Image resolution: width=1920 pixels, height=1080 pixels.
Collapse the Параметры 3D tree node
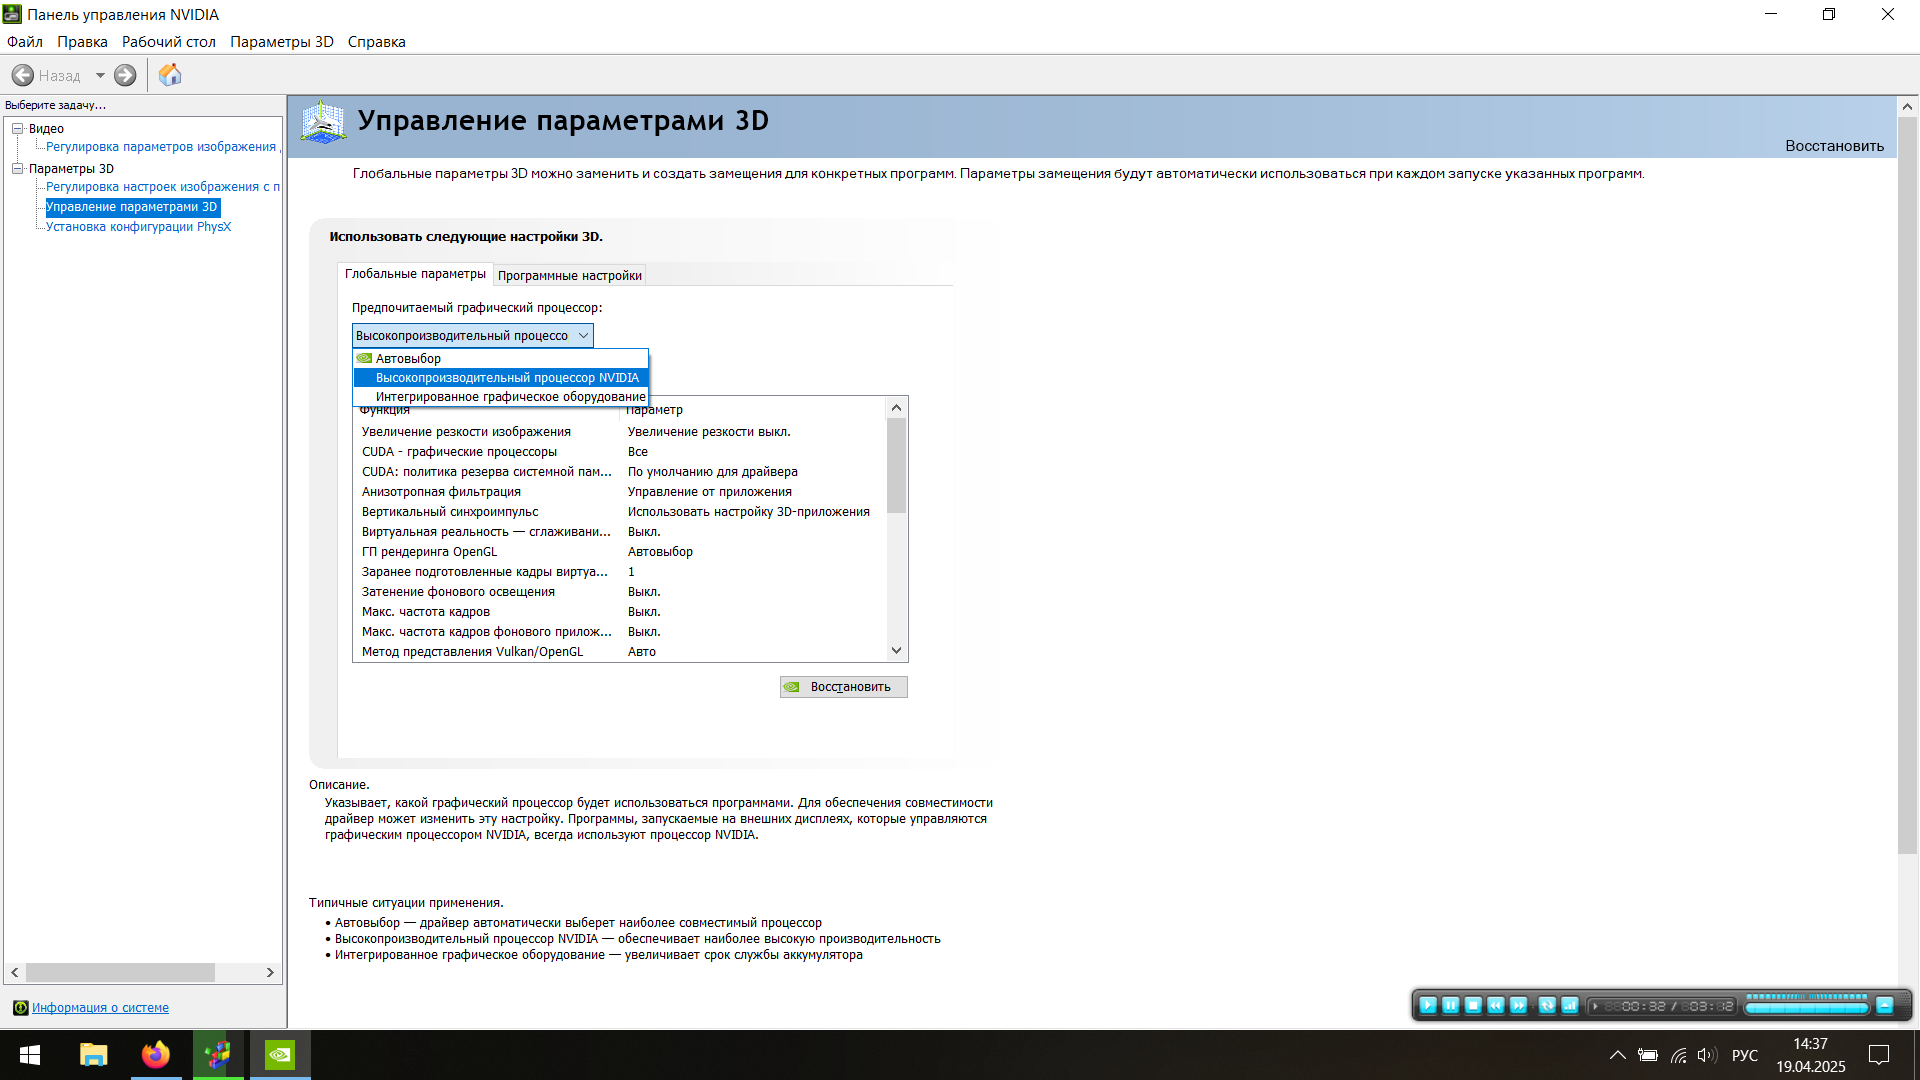coord(17,168)
